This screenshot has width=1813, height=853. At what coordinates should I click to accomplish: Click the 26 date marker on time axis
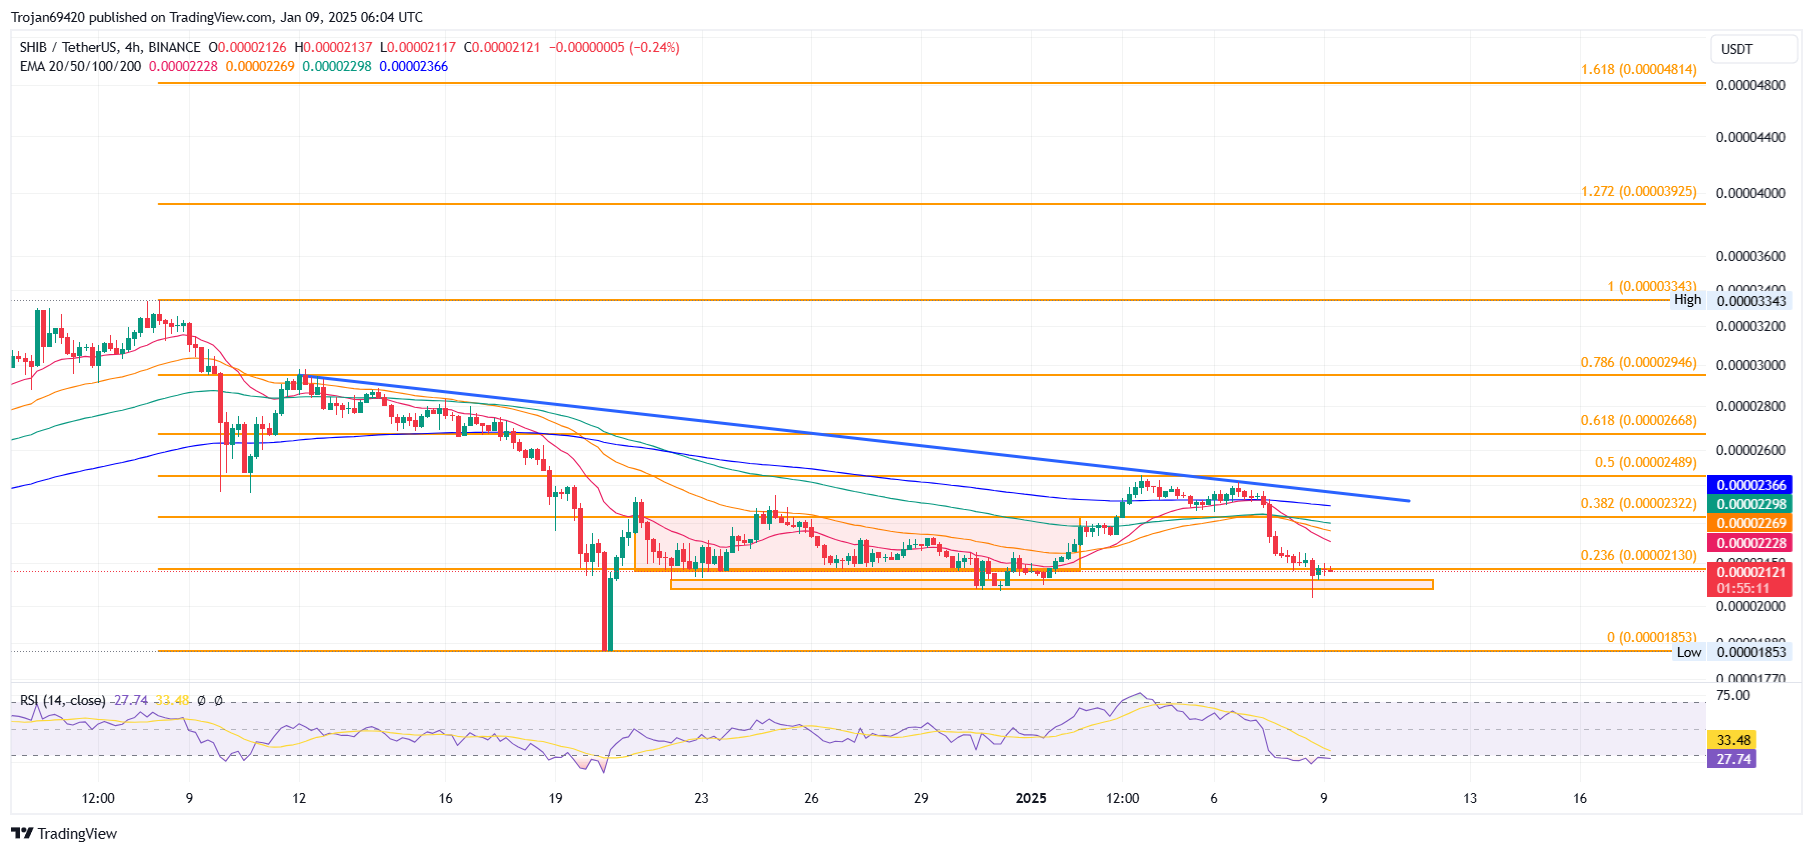click(x=811, y=798)
